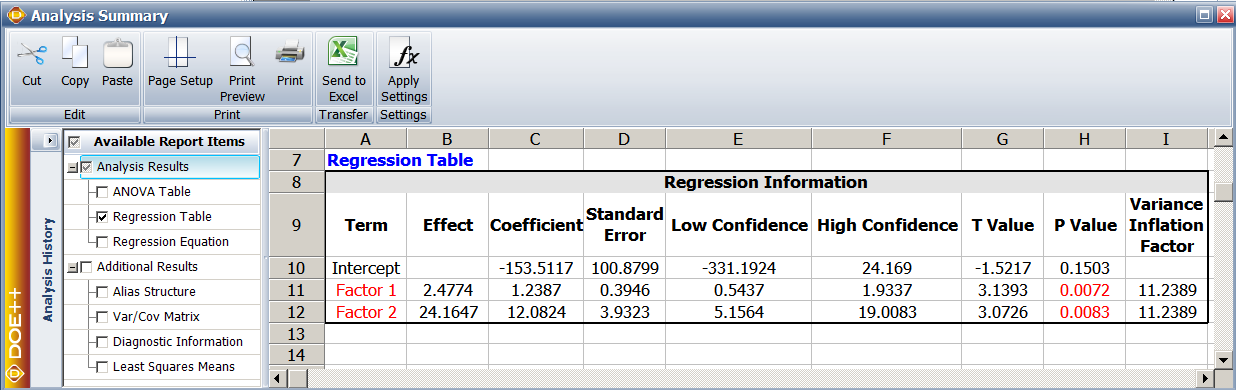Click coefficient value -153.5117

[x=536, y=268]
